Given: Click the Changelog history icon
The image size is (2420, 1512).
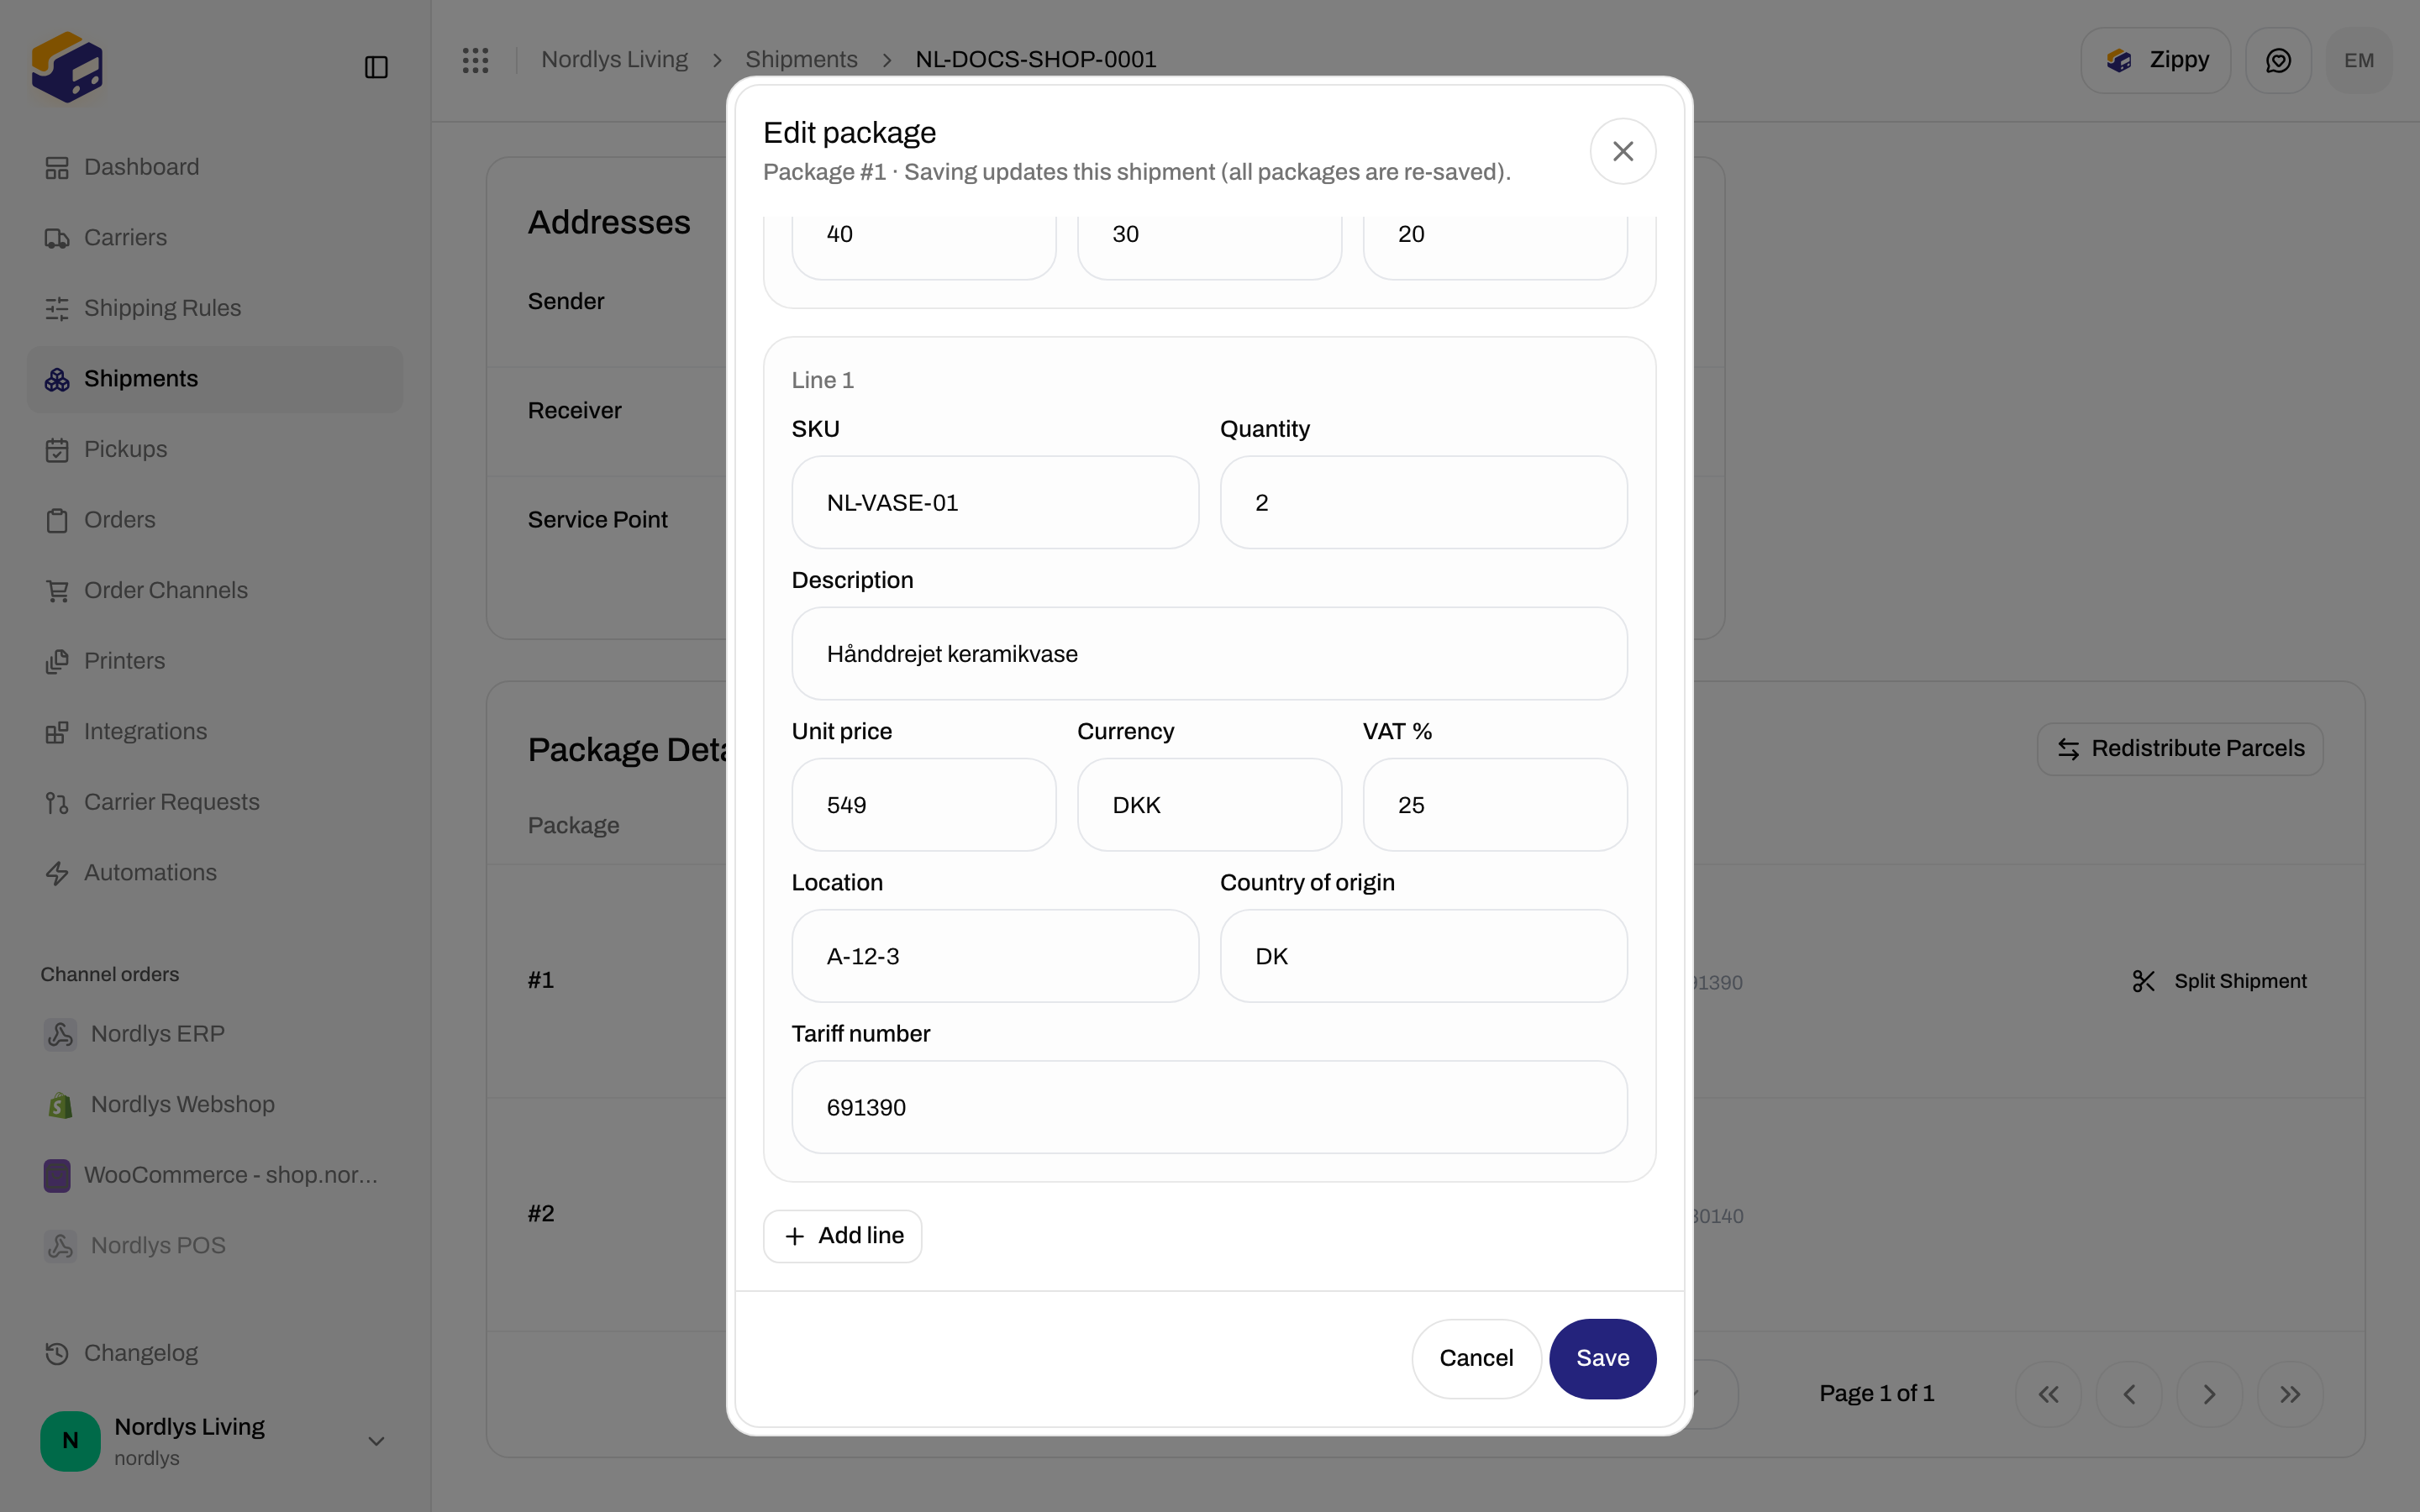Looking at the screenshot, I should coord(57,1353).
